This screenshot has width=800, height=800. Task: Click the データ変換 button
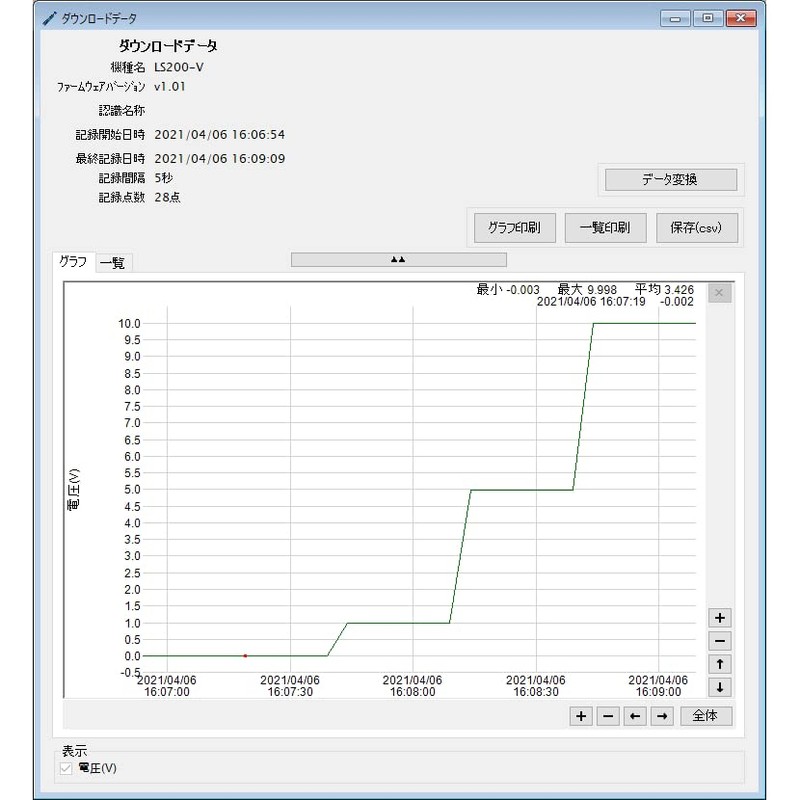point(670,180)
